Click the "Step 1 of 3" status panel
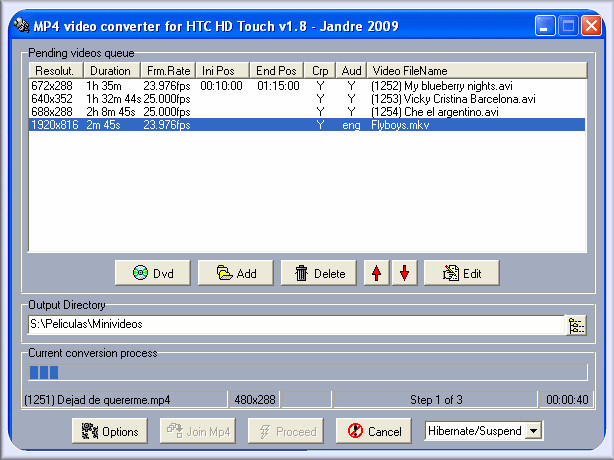Screen dimensions: 614x460 [436, 400]
